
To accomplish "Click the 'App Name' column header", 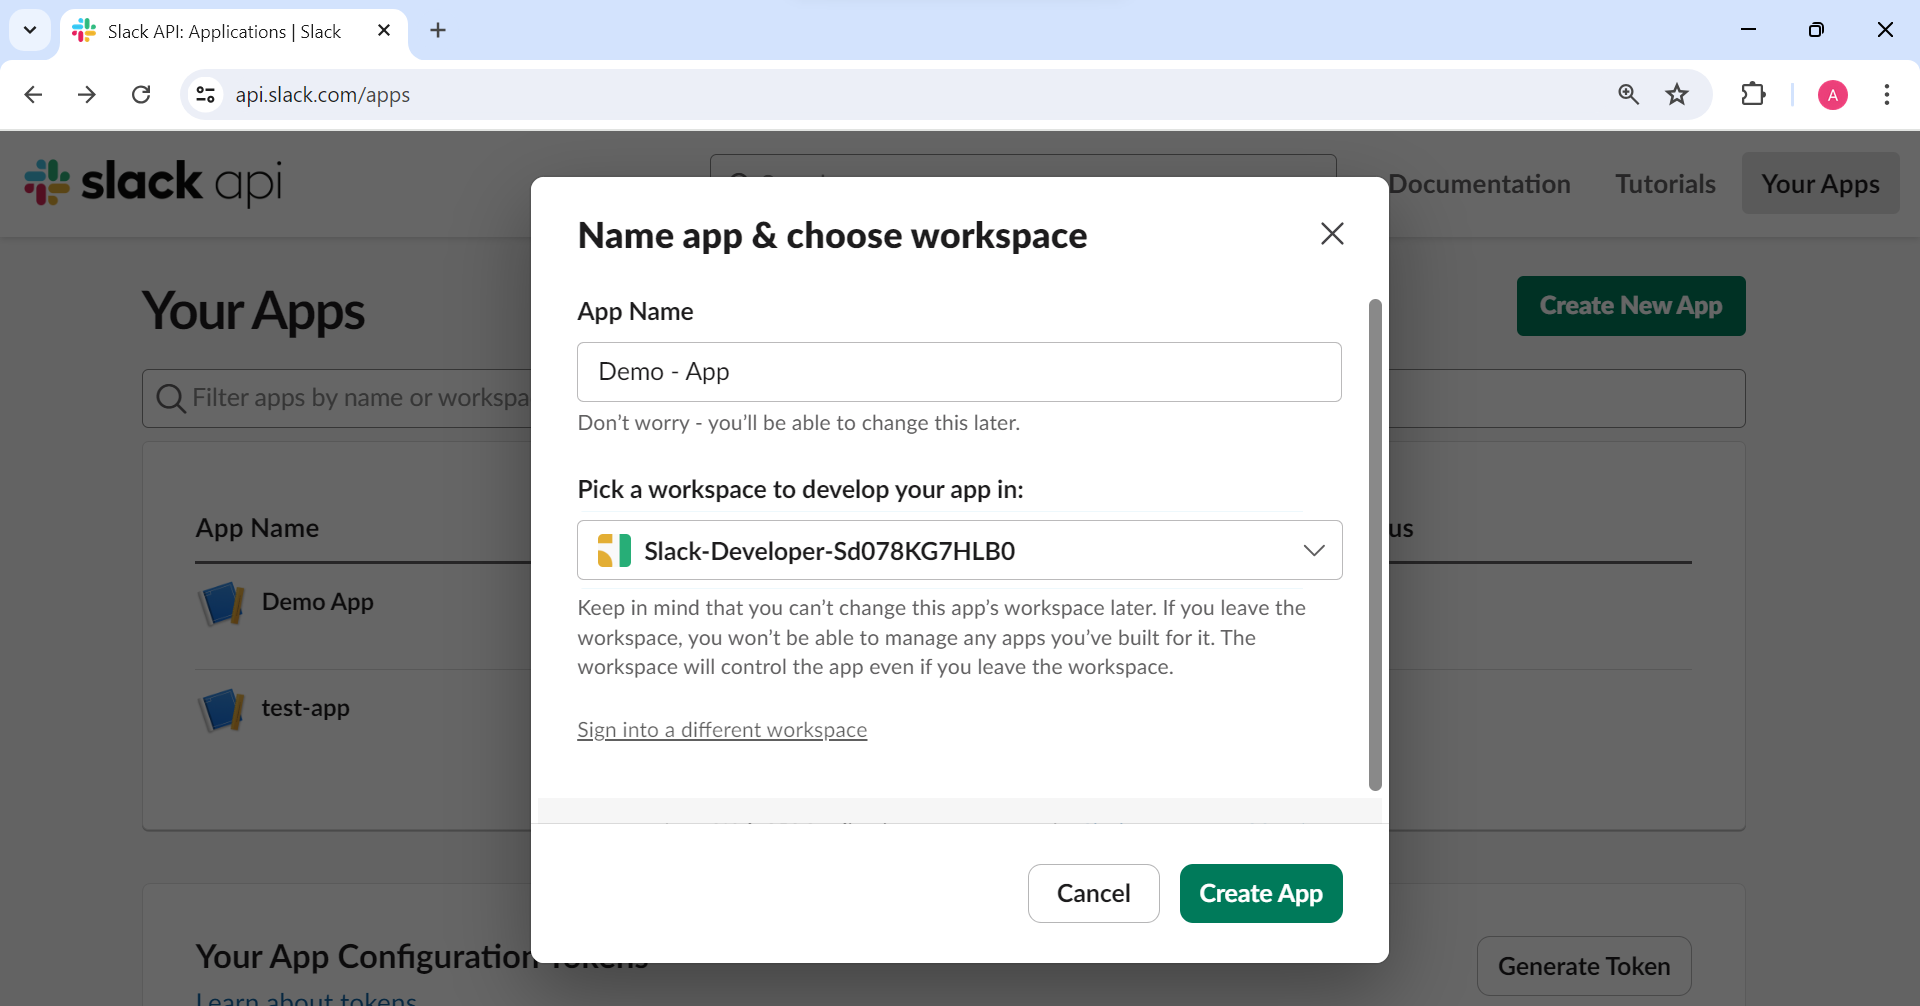I will (x=257, y=528).
